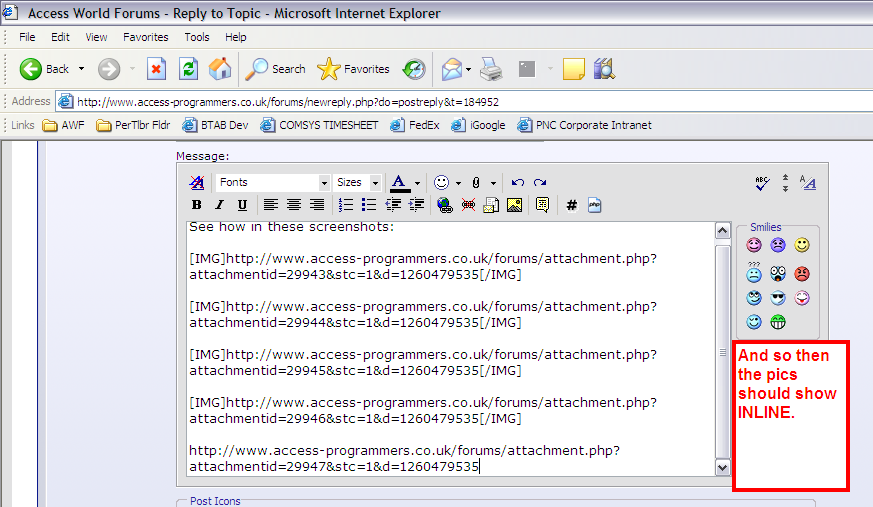Open the Favorites menu

pos(145,37)
